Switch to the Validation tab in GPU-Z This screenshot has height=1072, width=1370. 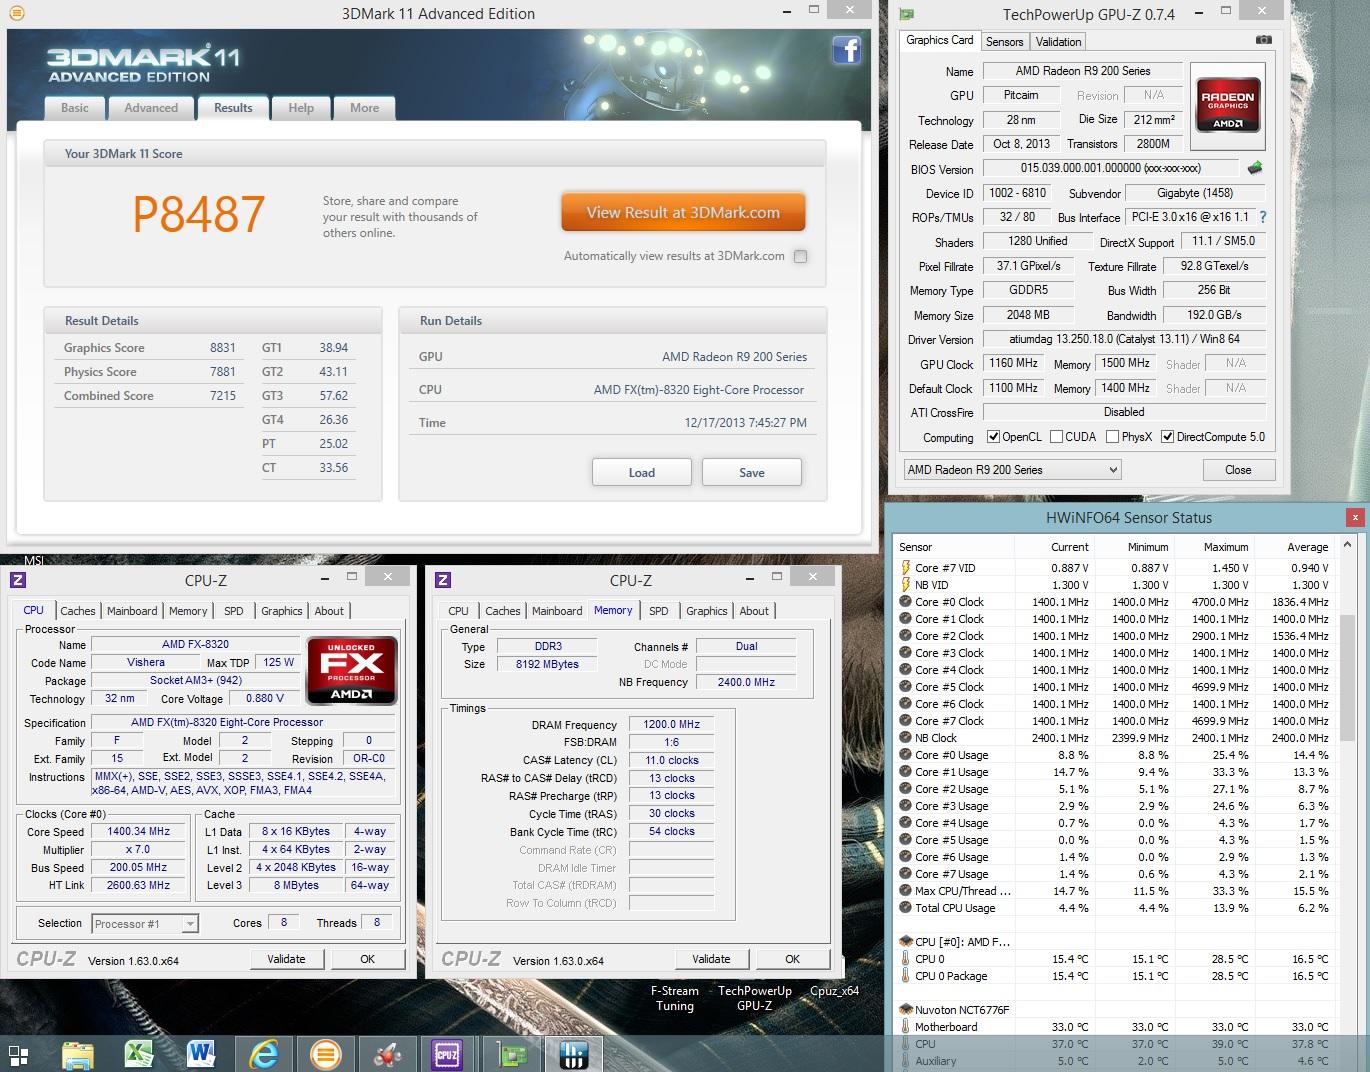coord(1058,42)
